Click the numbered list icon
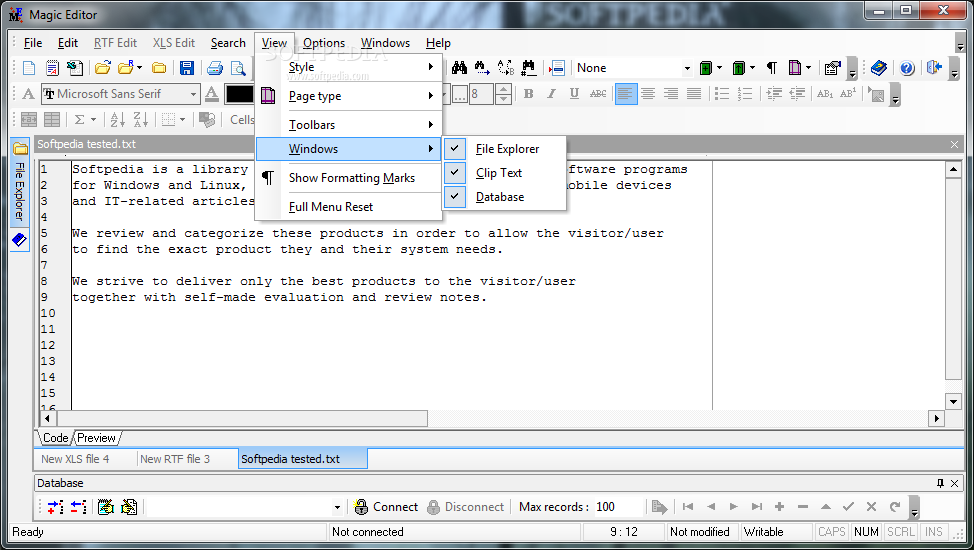 click(744, 94)
